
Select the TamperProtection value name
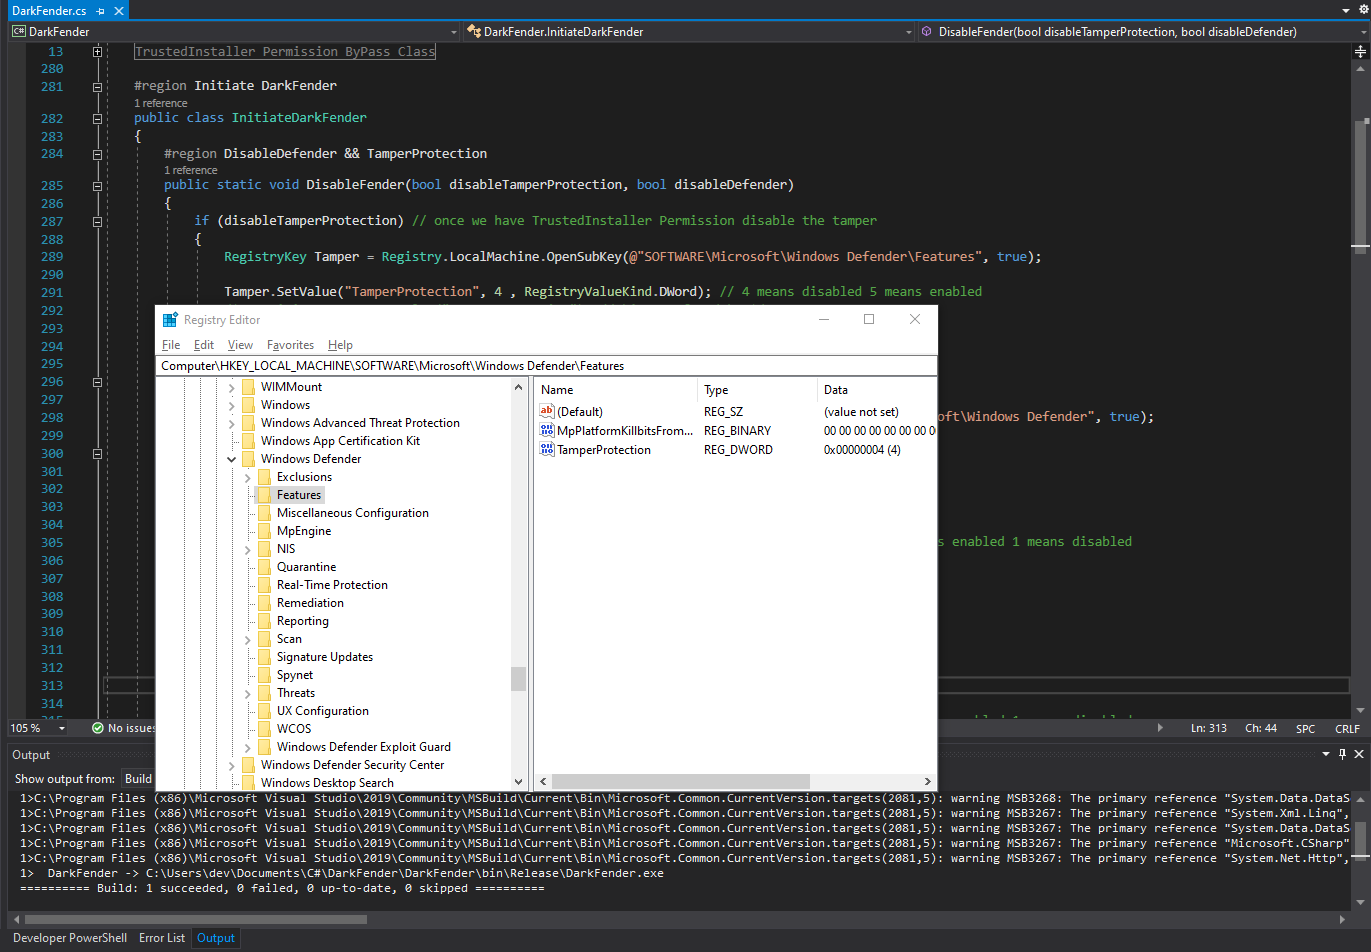[x=604, y=450]
